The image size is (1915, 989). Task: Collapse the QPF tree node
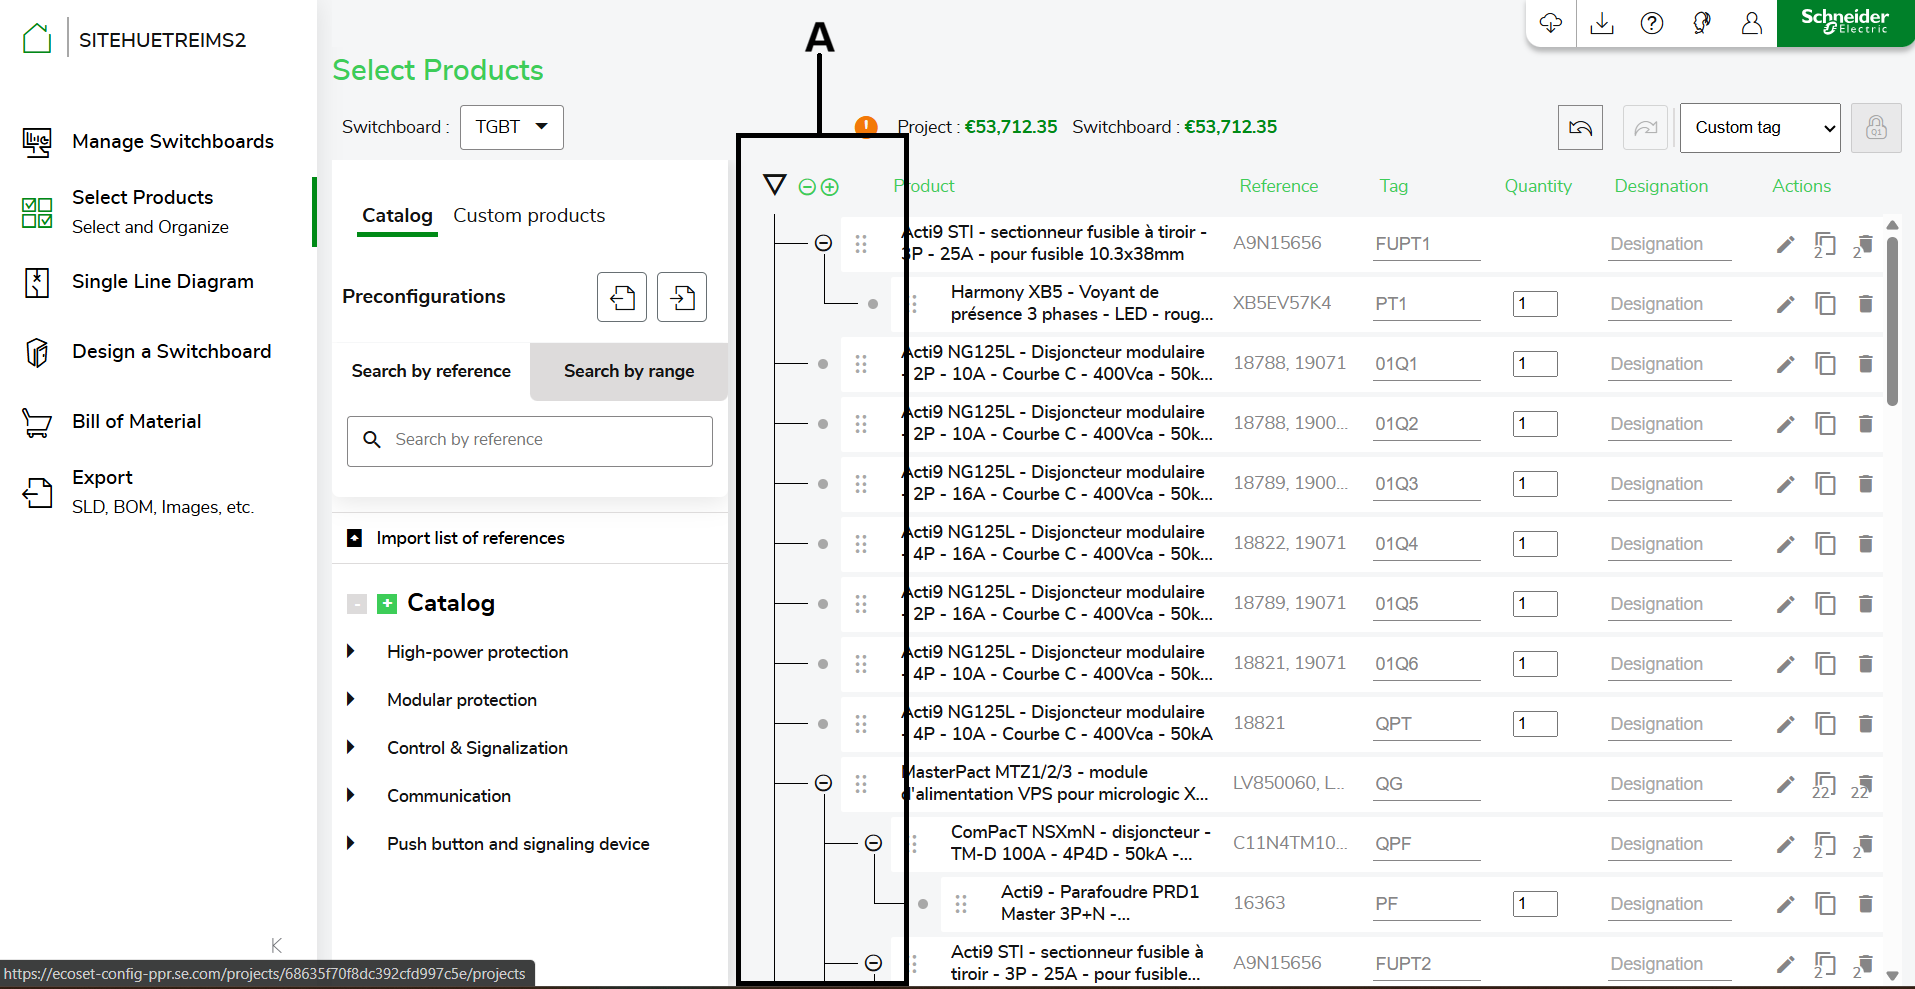pos(873,843)
